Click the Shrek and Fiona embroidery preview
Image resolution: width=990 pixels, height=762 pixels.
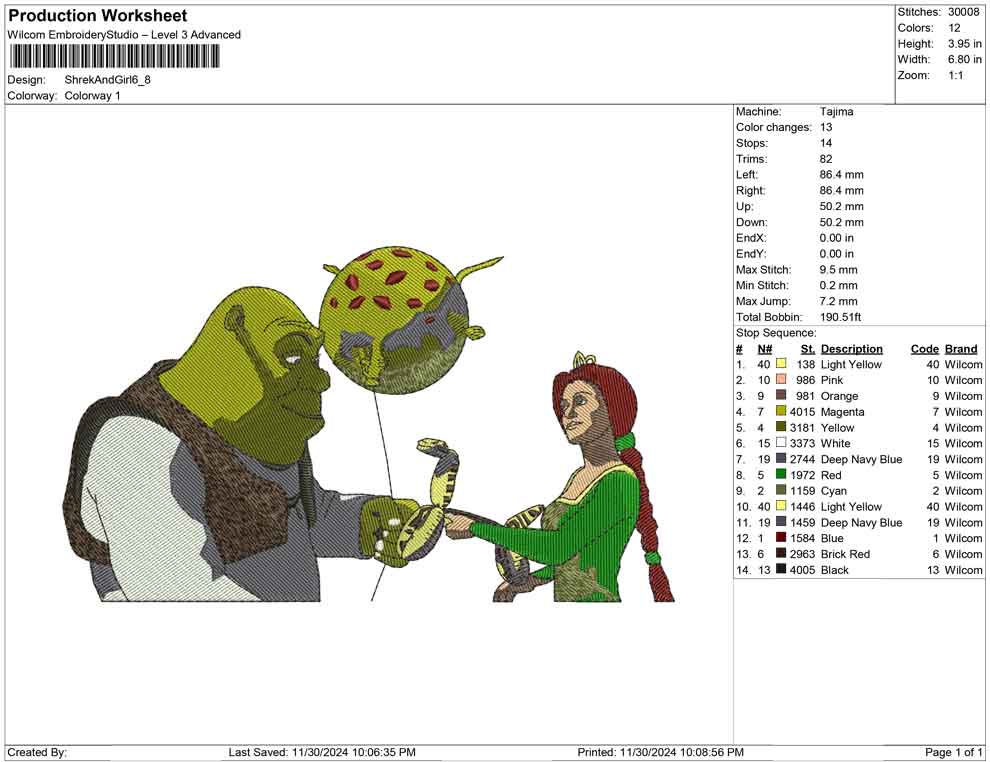(369, 424)
